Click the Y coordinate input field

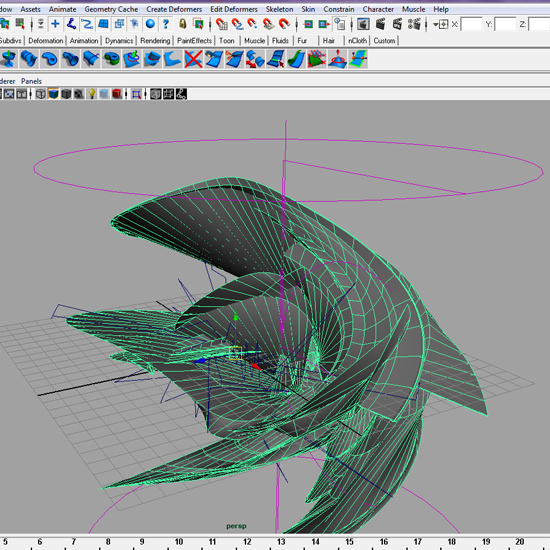point(505,25)
